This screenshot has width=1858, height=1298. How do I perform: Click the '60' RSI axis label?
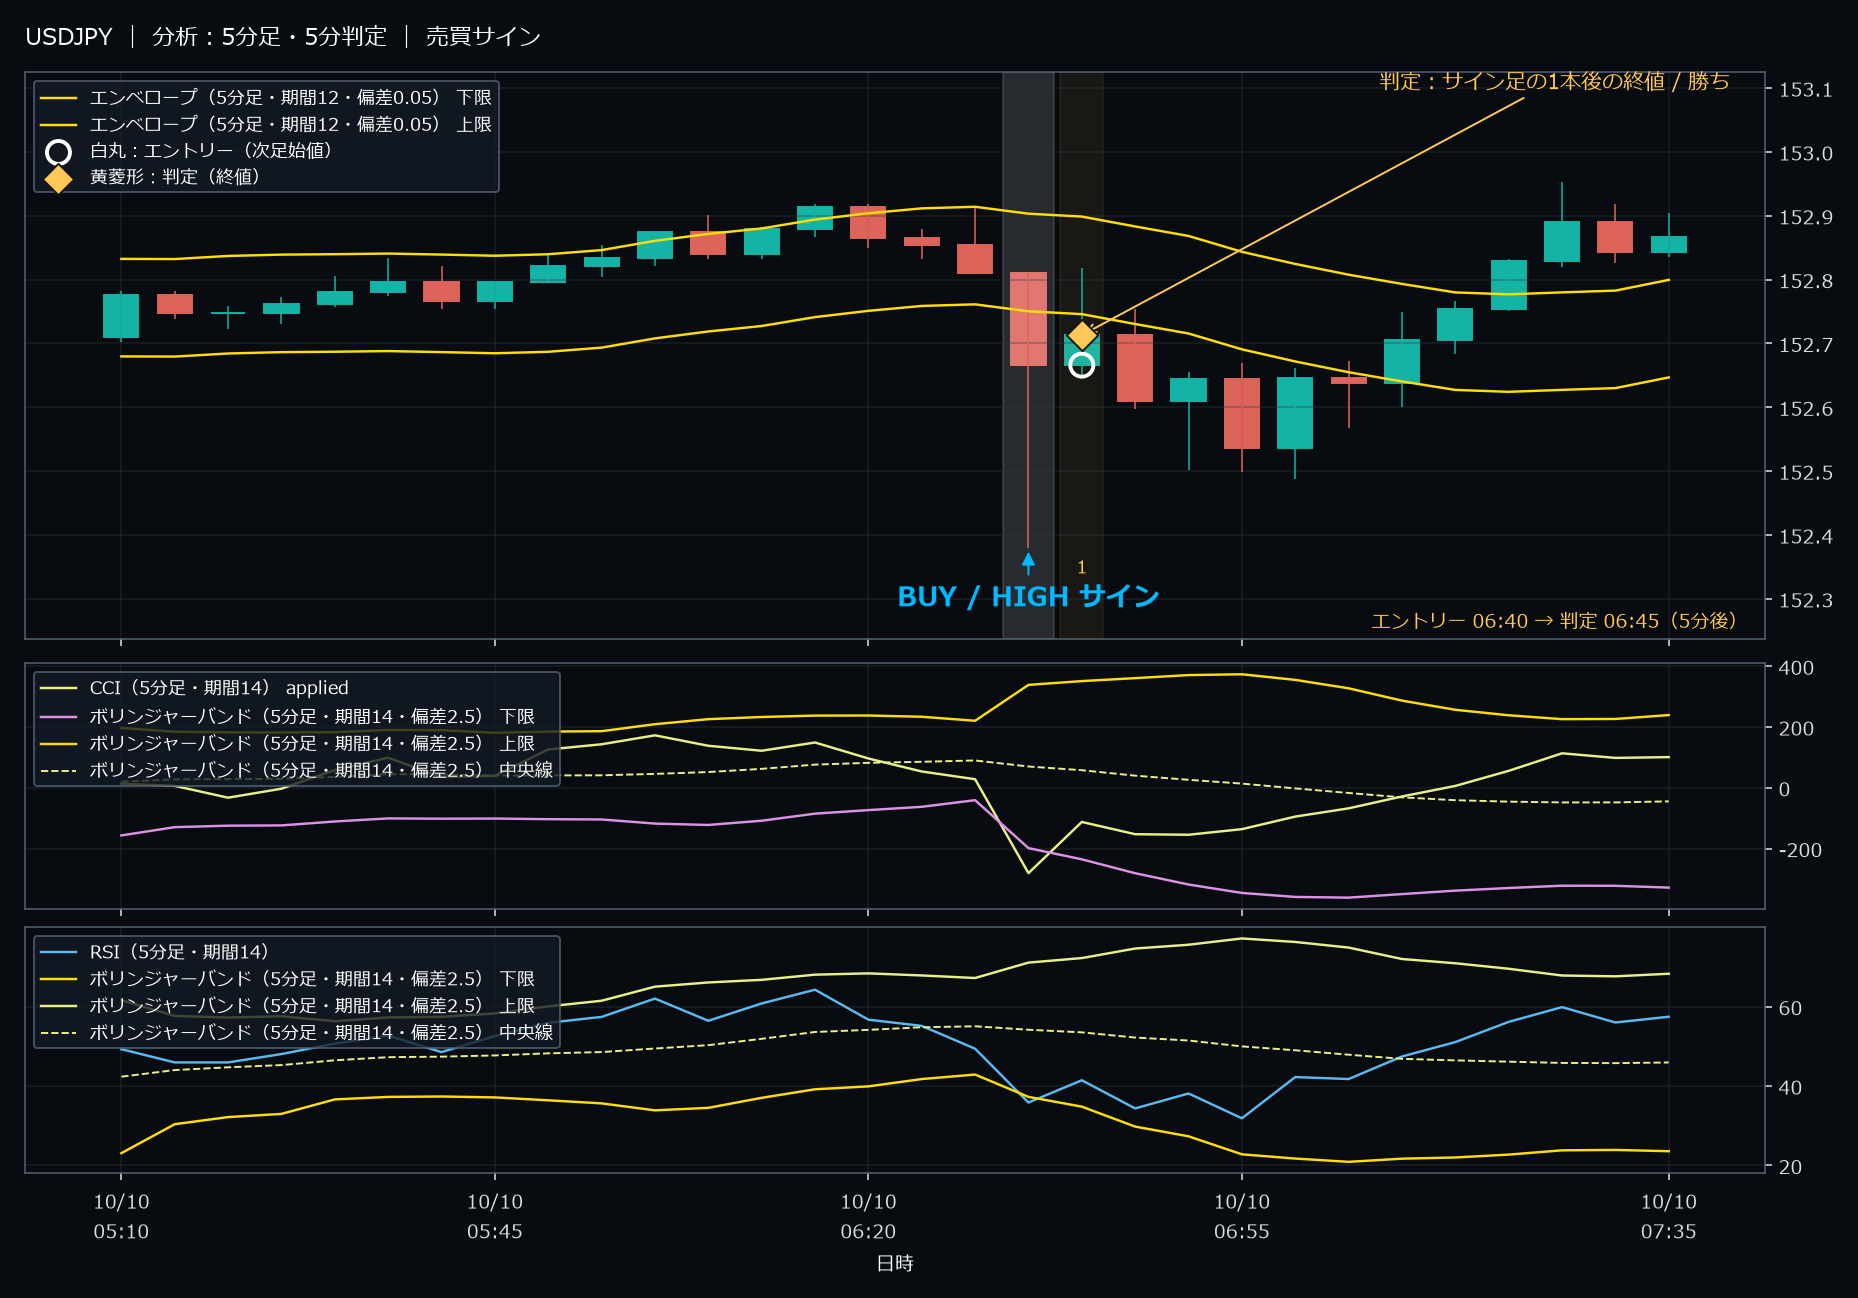click(1790, 1008)
